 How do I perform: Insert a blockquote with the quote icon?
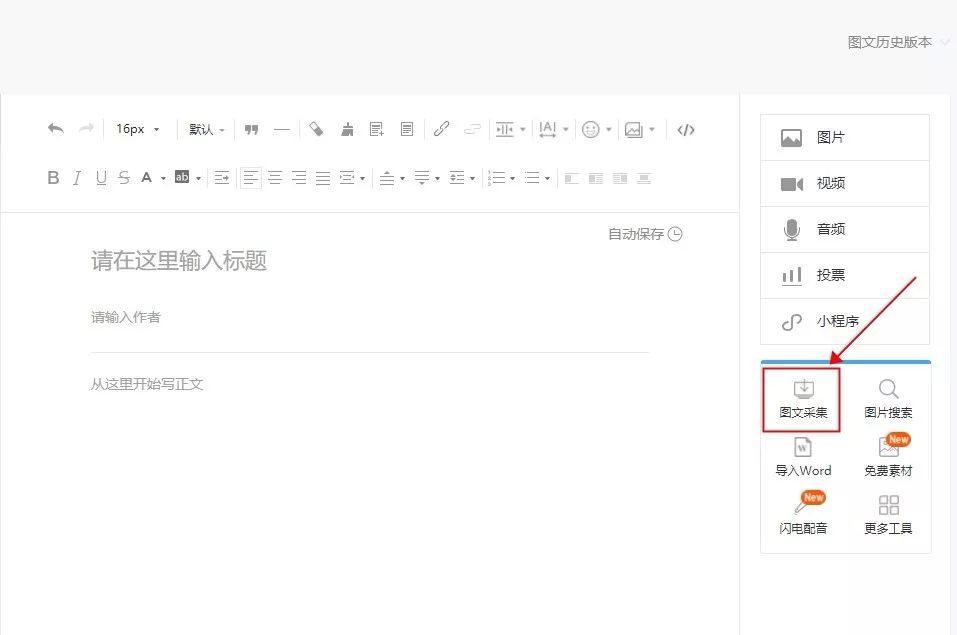click(252, 129)
